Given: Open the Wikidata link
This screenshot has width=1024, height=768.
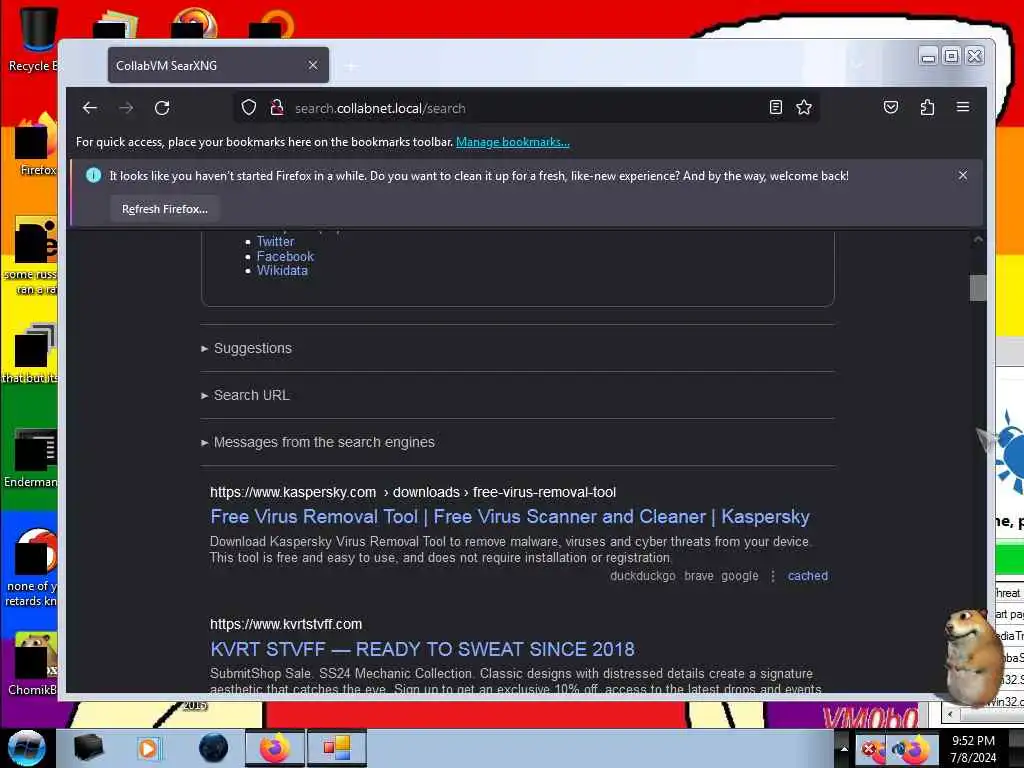Looking at the screenshot, I should (x=281, y=270).
